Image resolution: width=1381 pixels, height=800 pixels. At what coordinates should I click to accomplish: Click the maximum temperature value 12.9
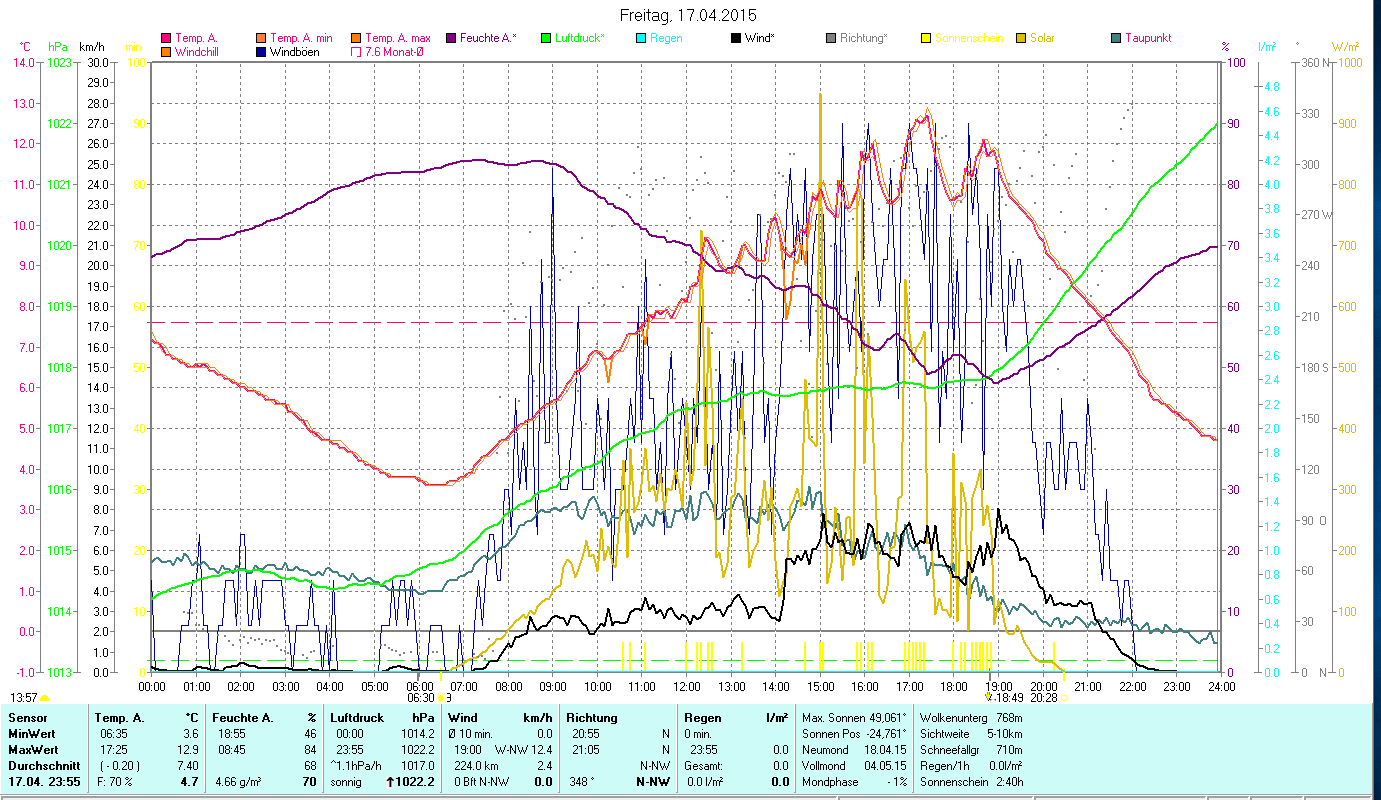(188, 749)
